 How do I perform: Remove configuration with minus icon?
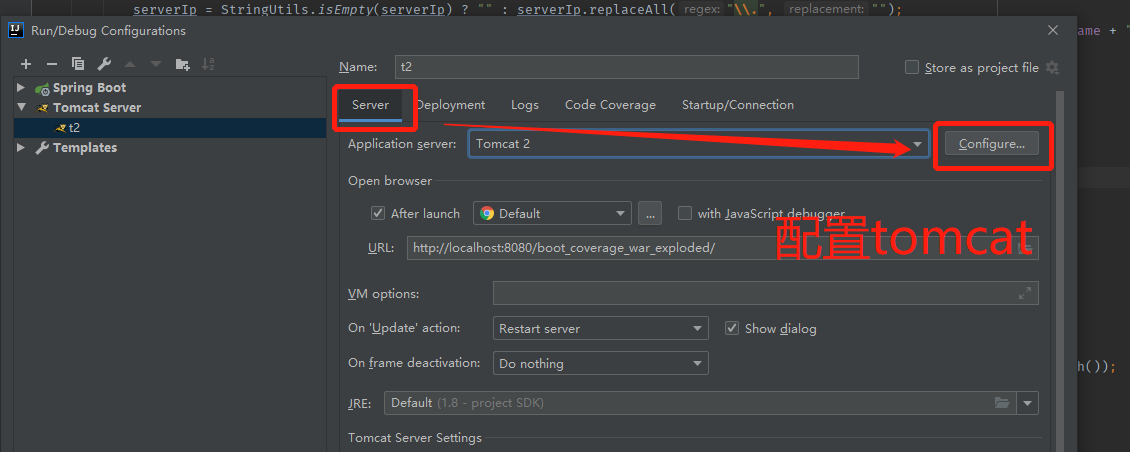click(x=52, y=64)
